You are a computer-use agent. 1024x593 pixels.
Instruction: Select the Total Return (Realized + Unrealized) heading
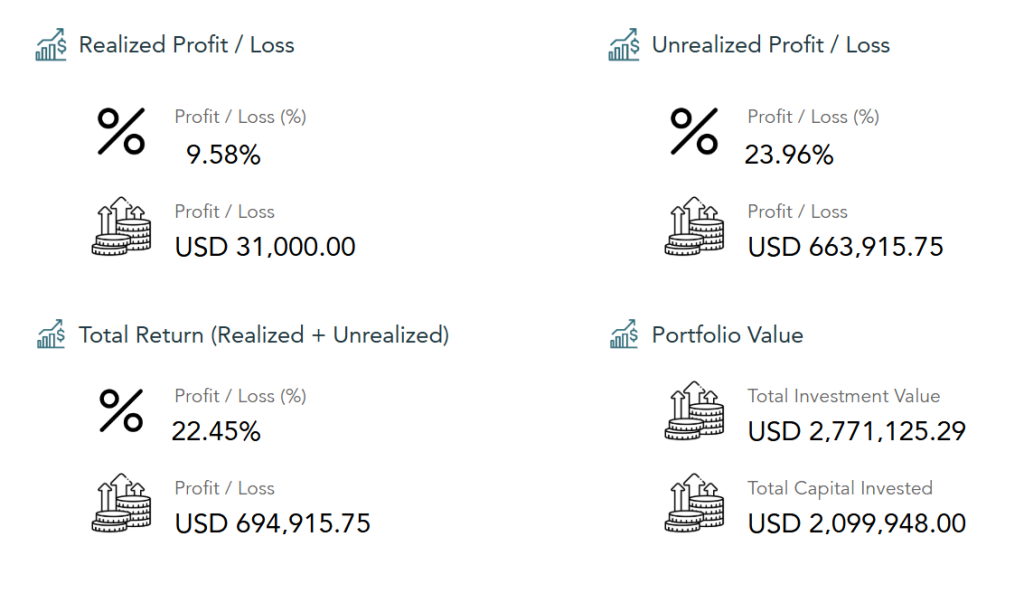tap(264, 335)
